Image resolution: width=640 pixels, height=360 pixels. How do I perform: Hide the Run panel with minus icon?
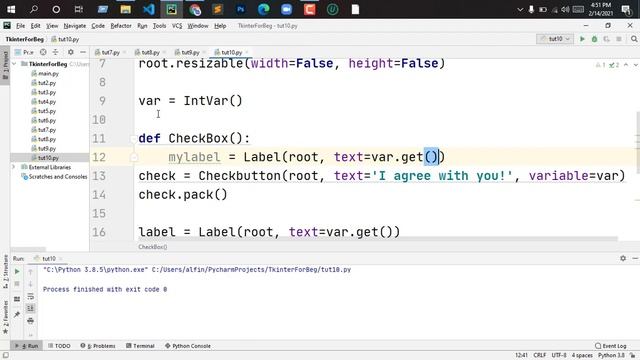[x=635, y=258]
